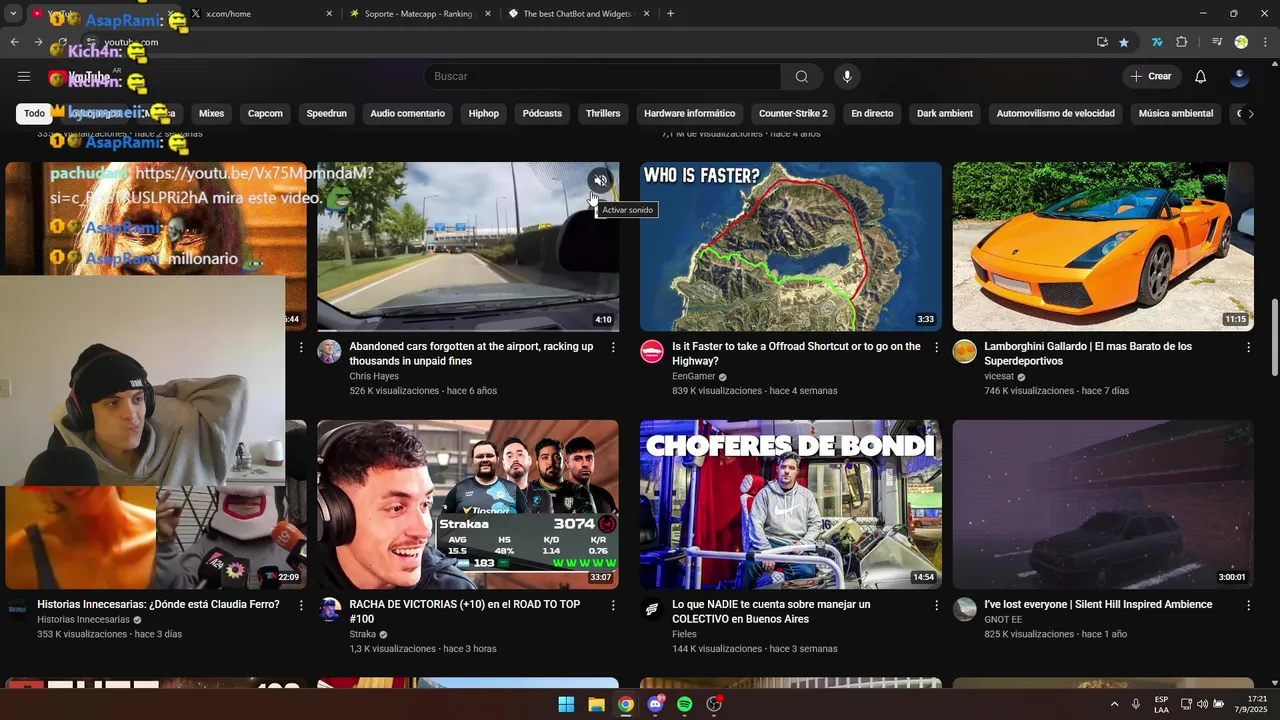Screen dimensions: 1280x720
Task: Go back with browser arrow
Action: (x=14, y=42)
